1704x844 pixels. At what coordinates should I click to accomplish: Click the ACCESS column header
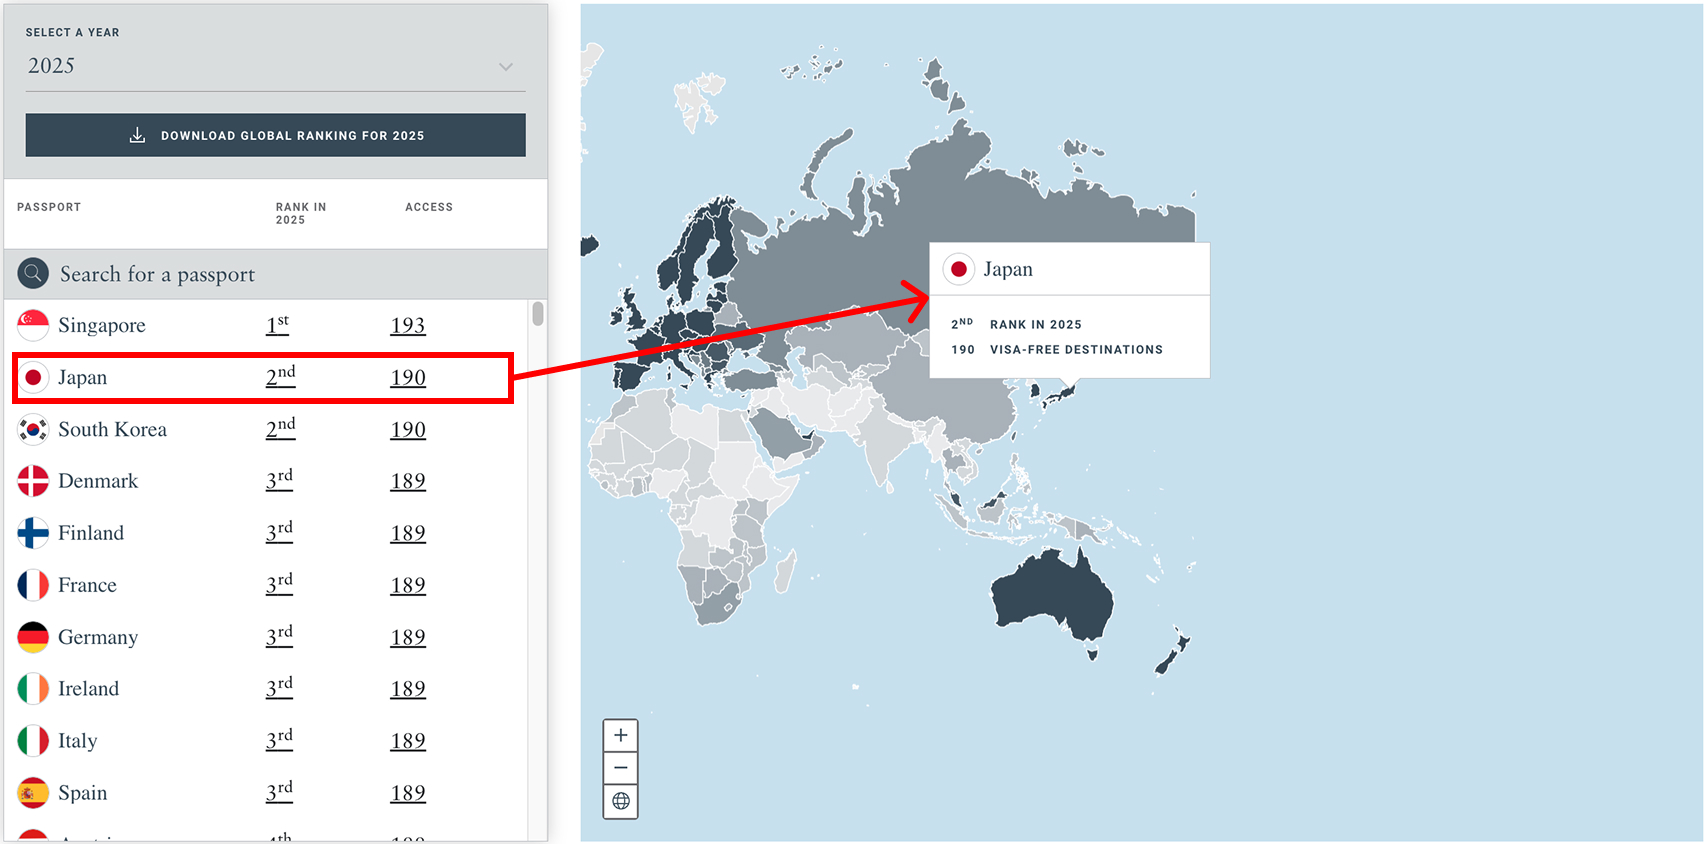pyautogui.click(x=429, y=207)
